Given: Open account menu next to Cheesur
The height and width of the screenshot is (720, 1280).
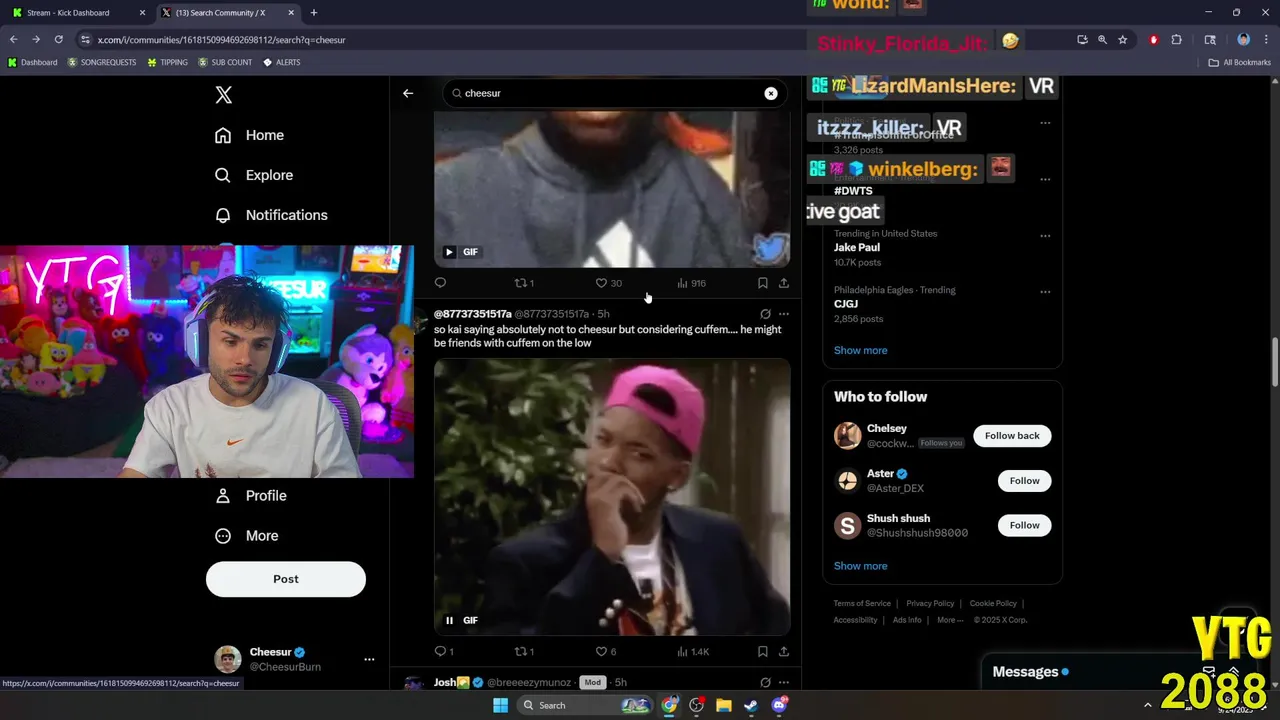Looking at the screenshot, I should coord(369,659).
